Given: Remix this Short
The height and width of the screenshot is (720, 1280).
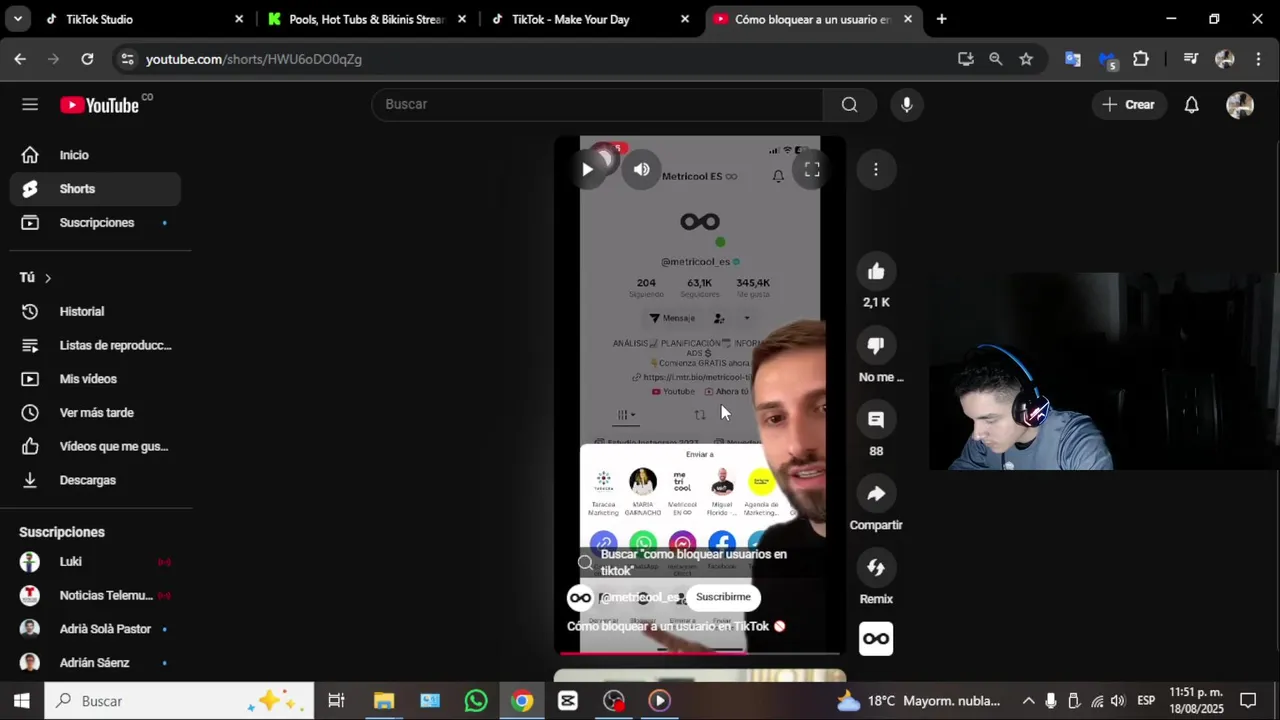Looking at the screenshot, I should [876, 567].
